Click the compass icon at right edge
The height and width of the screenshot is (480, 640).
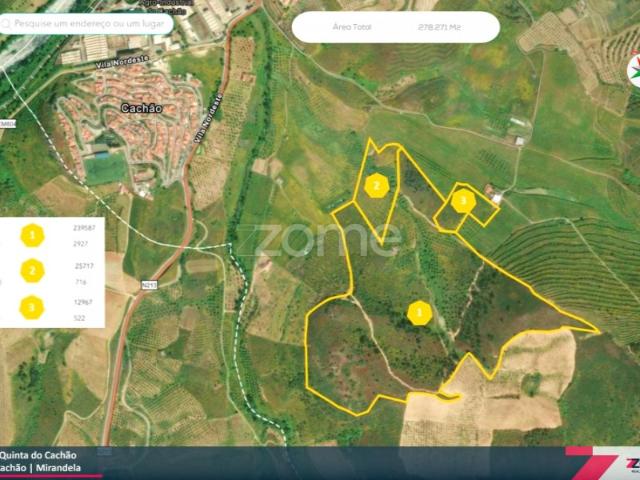pyautogui.click(x=633, y=70)
